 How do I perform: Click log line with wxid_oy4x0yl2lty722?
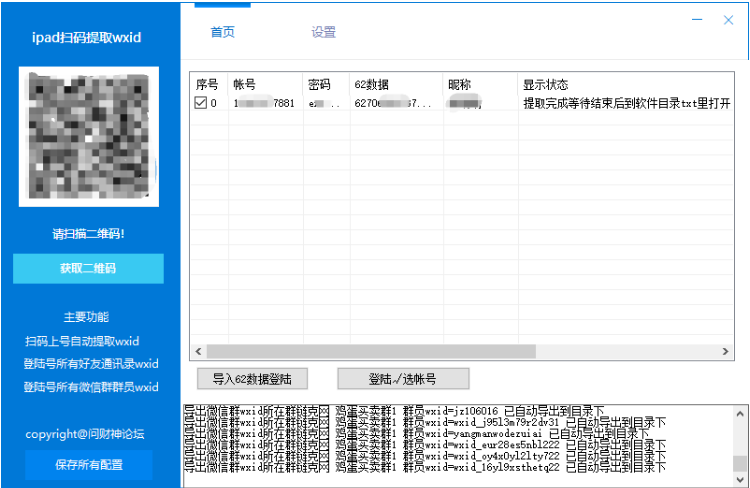(x=425, y=456)
